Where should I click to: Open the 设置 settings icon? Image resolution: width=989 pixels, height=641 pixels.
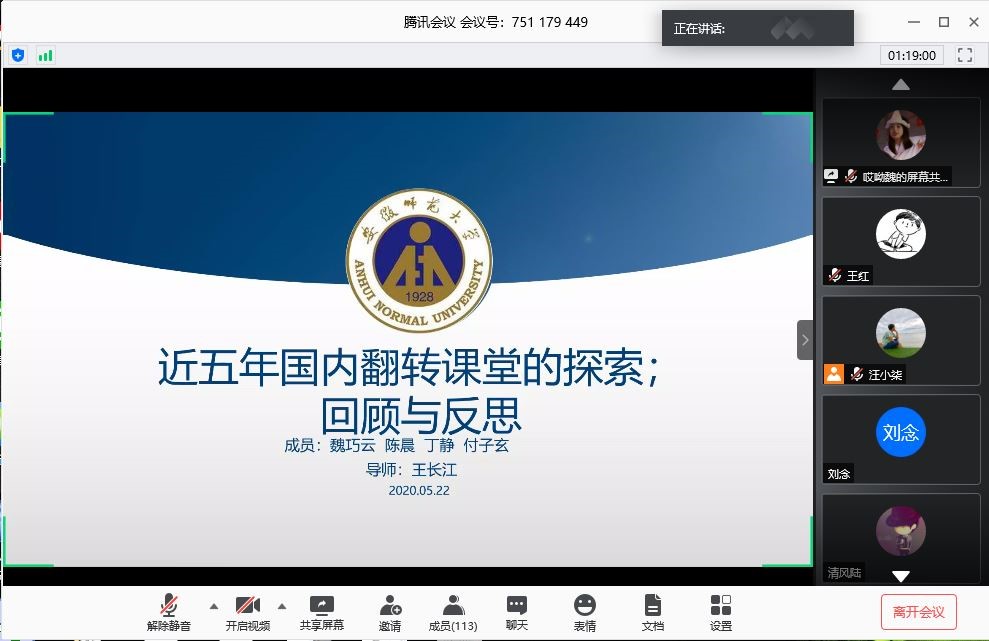(720, 611)
